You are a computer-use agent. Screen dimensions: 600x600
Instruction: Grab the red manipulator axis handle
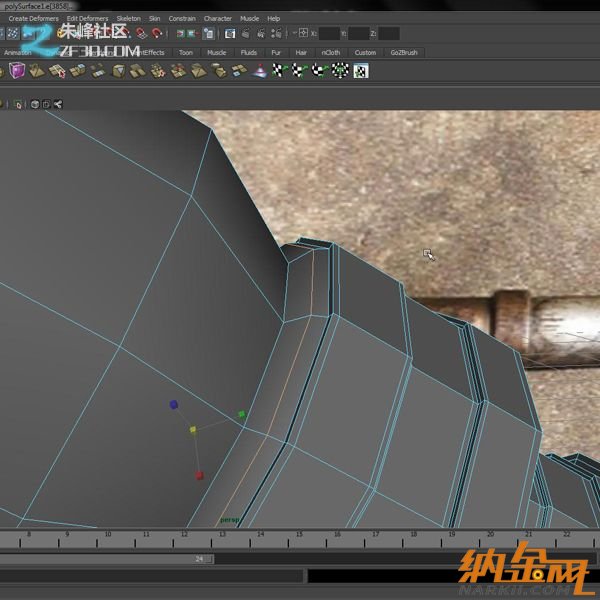[x=199, y=475]
